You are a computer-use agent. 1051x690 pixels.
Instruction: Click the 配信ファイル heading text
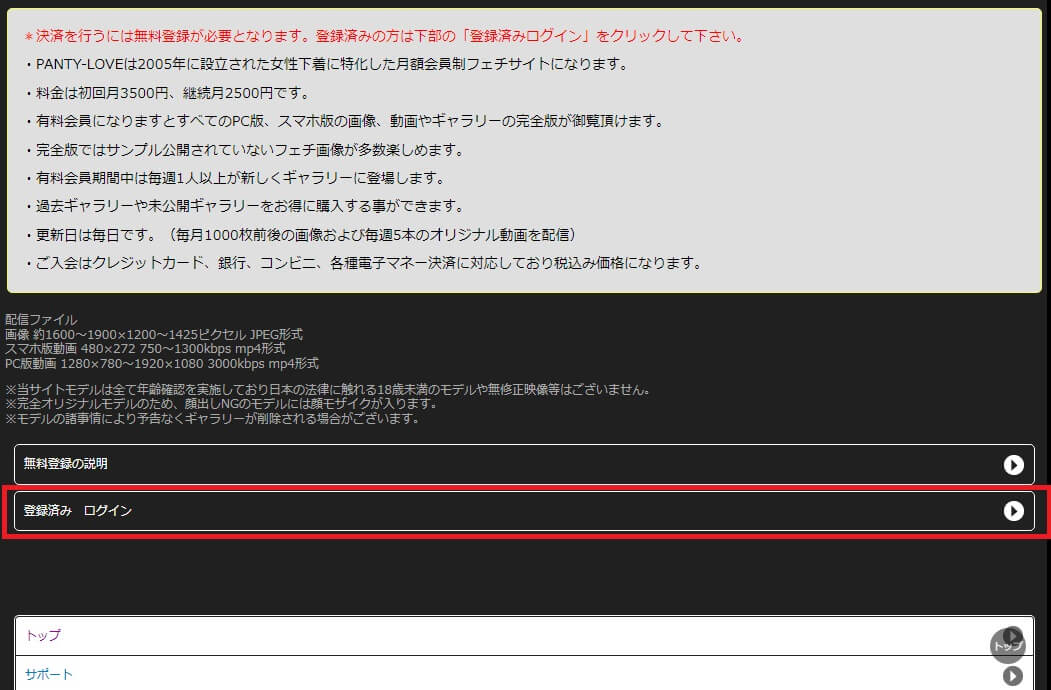(x=41, y=320)
